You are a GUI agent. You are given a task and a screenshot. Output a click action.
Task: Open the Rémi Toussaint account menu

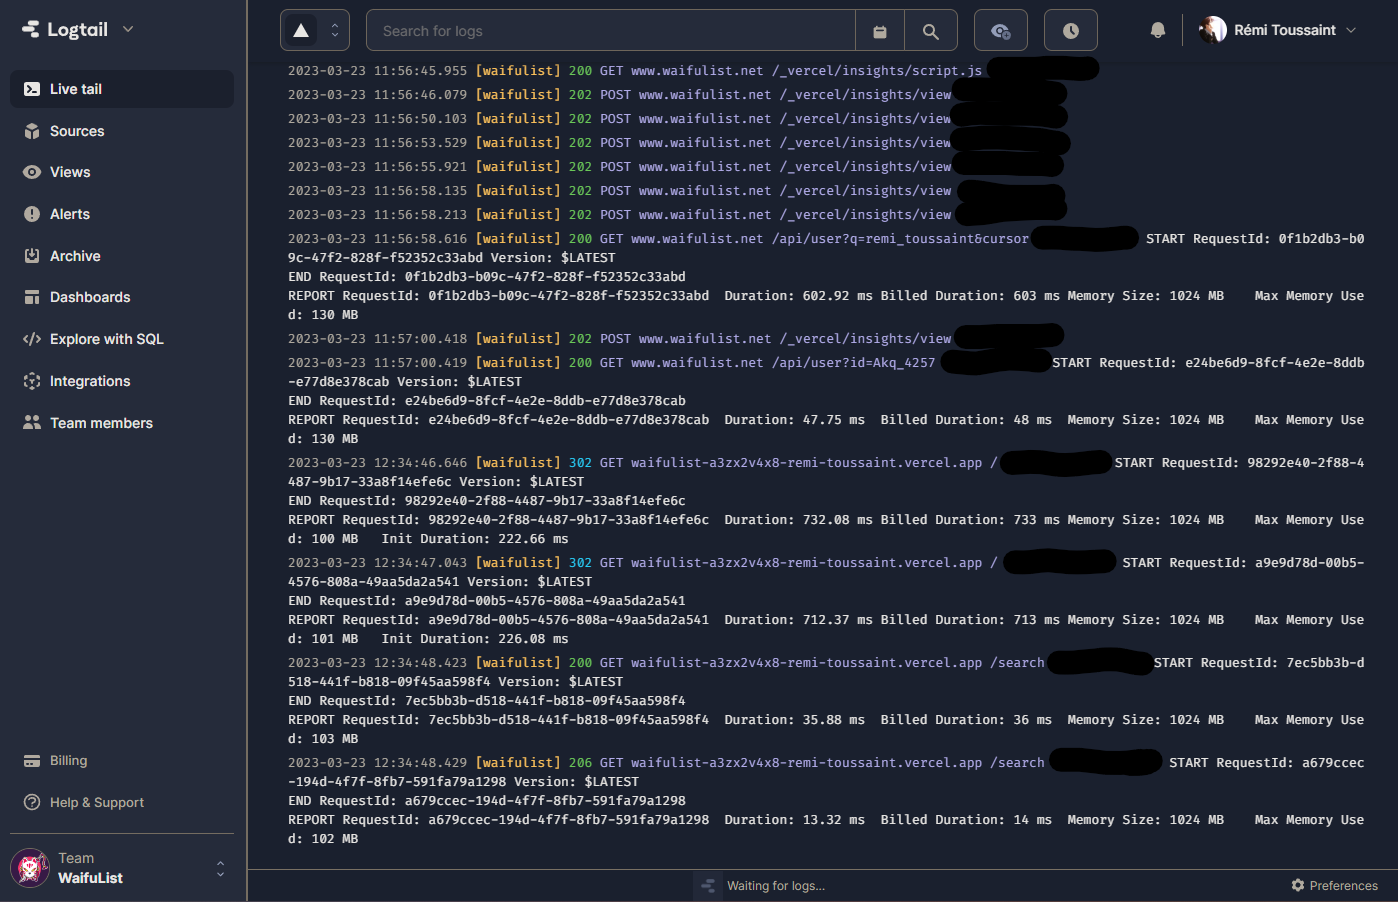[x=1279, y=30]
